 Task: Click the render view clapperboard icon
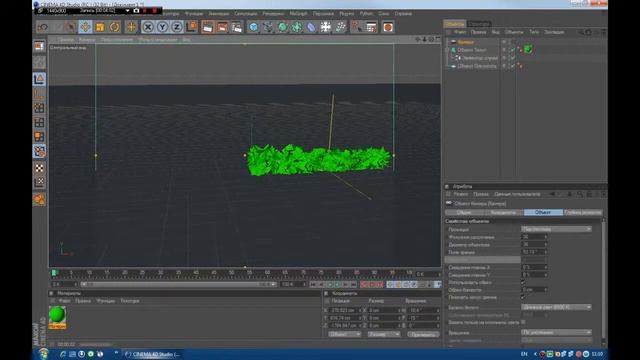pyautogui.click(x=207, y=27)
